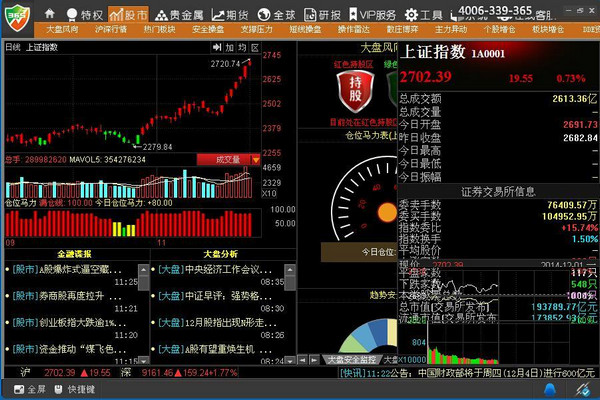Select the 股市 menu

click(x=128, y=15)
